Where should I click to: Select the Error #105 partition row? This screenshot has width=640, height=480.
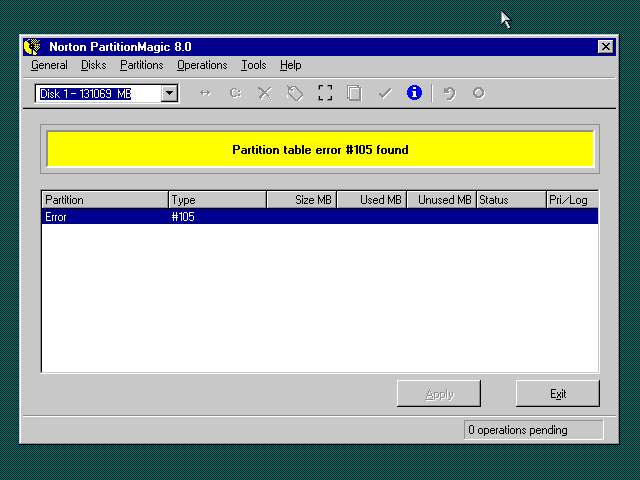[320, 216]
